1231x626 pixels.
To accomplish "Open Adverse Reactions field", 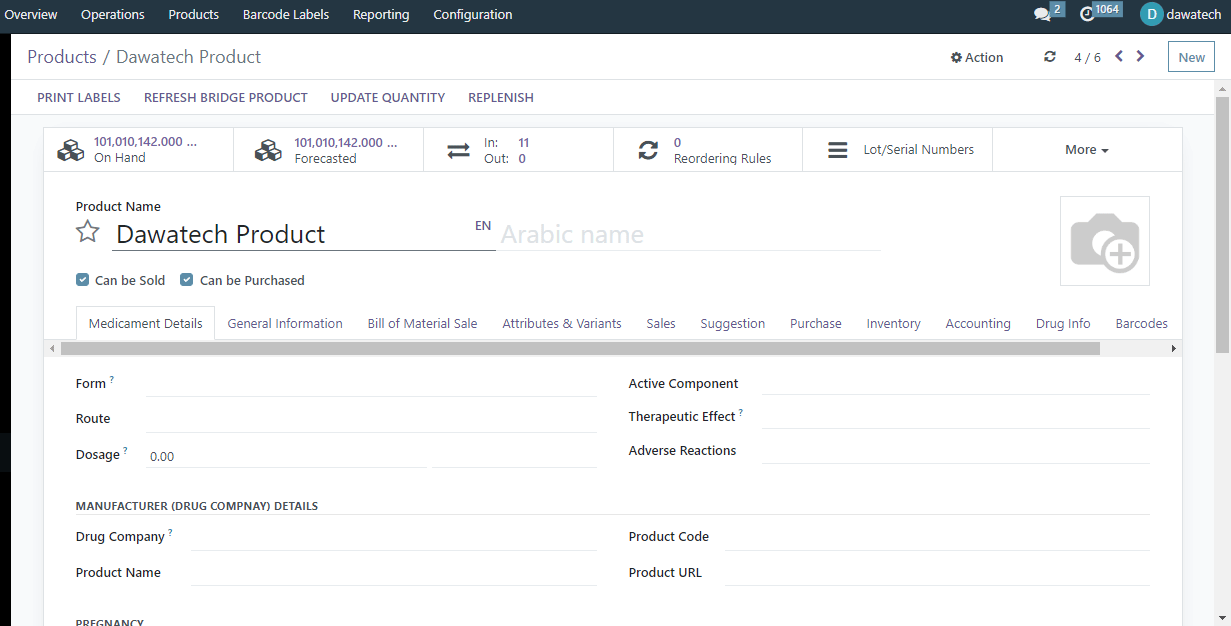I will point(956,451).
